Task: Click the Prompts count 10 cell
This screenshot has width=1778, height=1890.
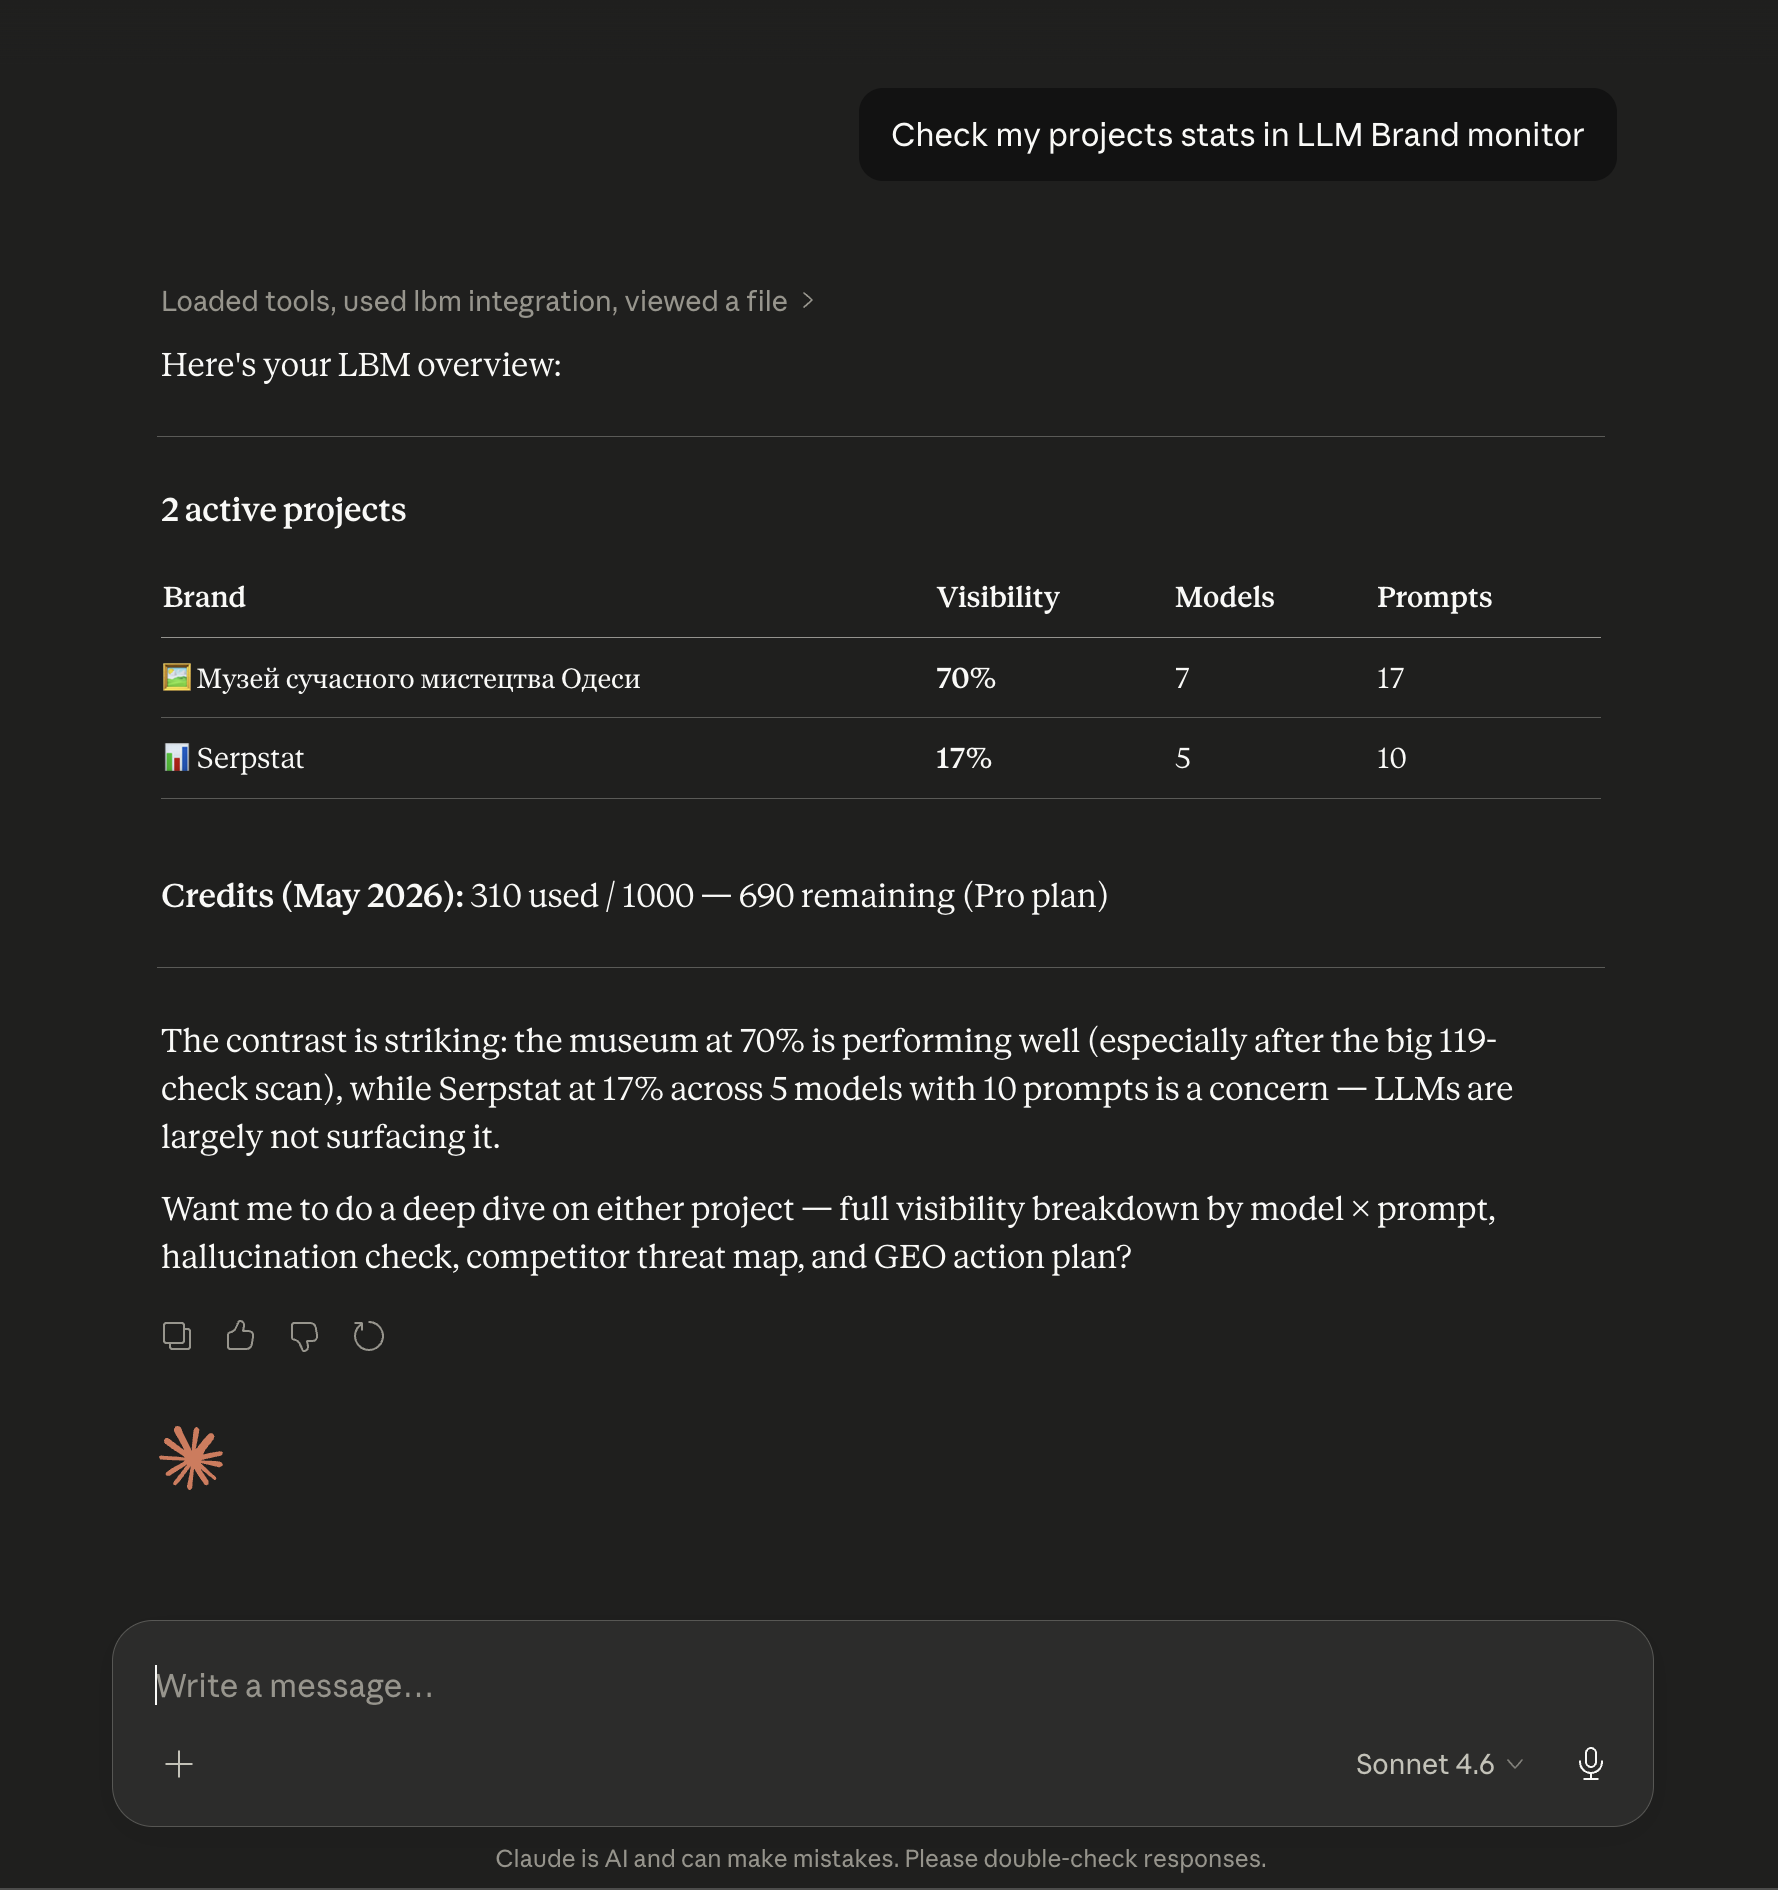Action: (1391, 758)
